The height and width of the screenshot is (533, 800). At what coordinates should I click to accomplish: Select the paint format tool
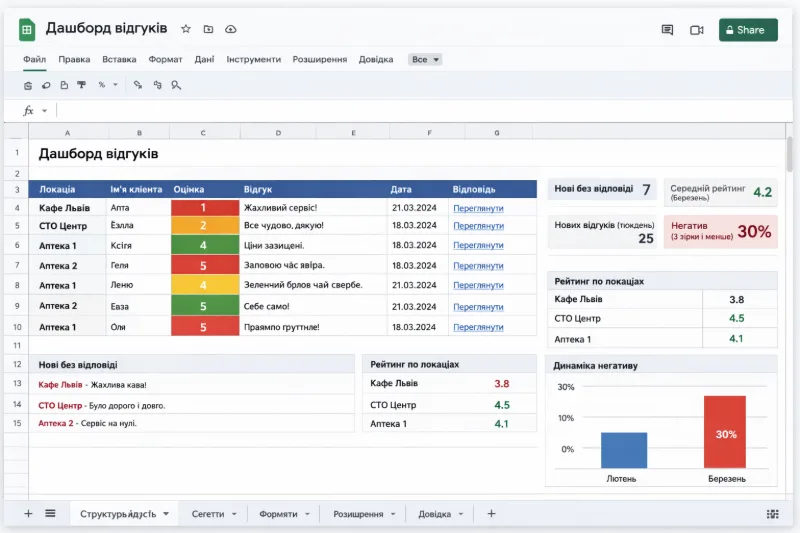(x=81, y=85)
